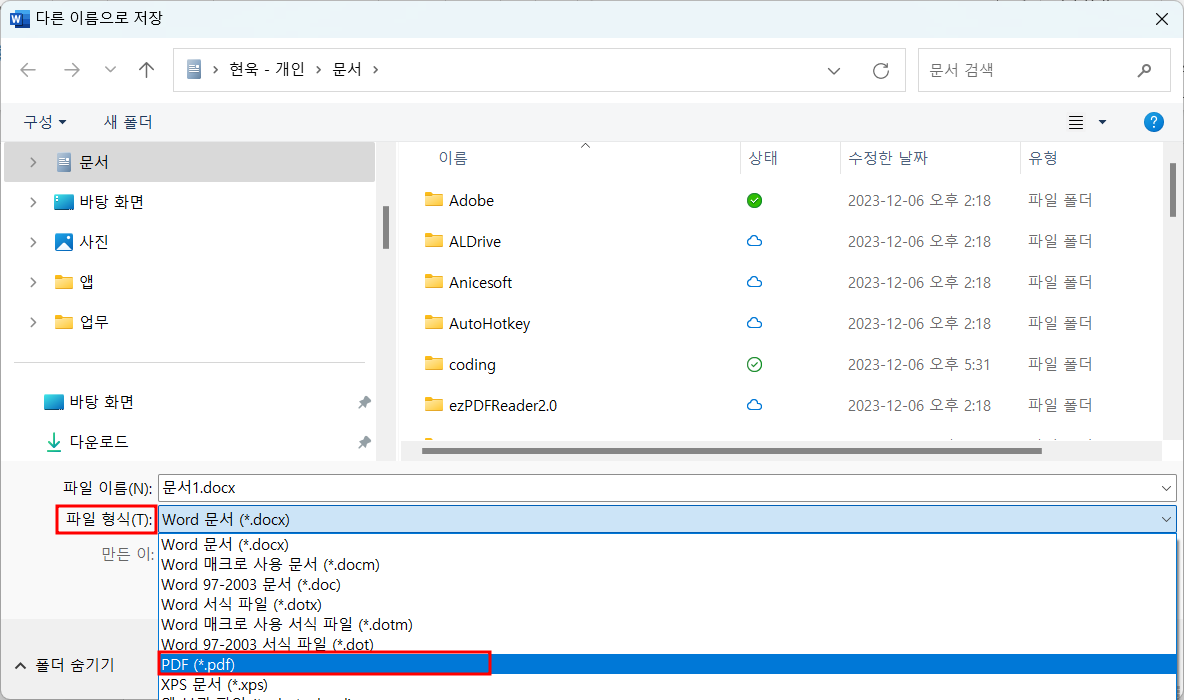This screenshot has height=700, width=1184.
Task: Click the search magnifier in 문서 검색 box
Action: click(x=1144, y=69)
